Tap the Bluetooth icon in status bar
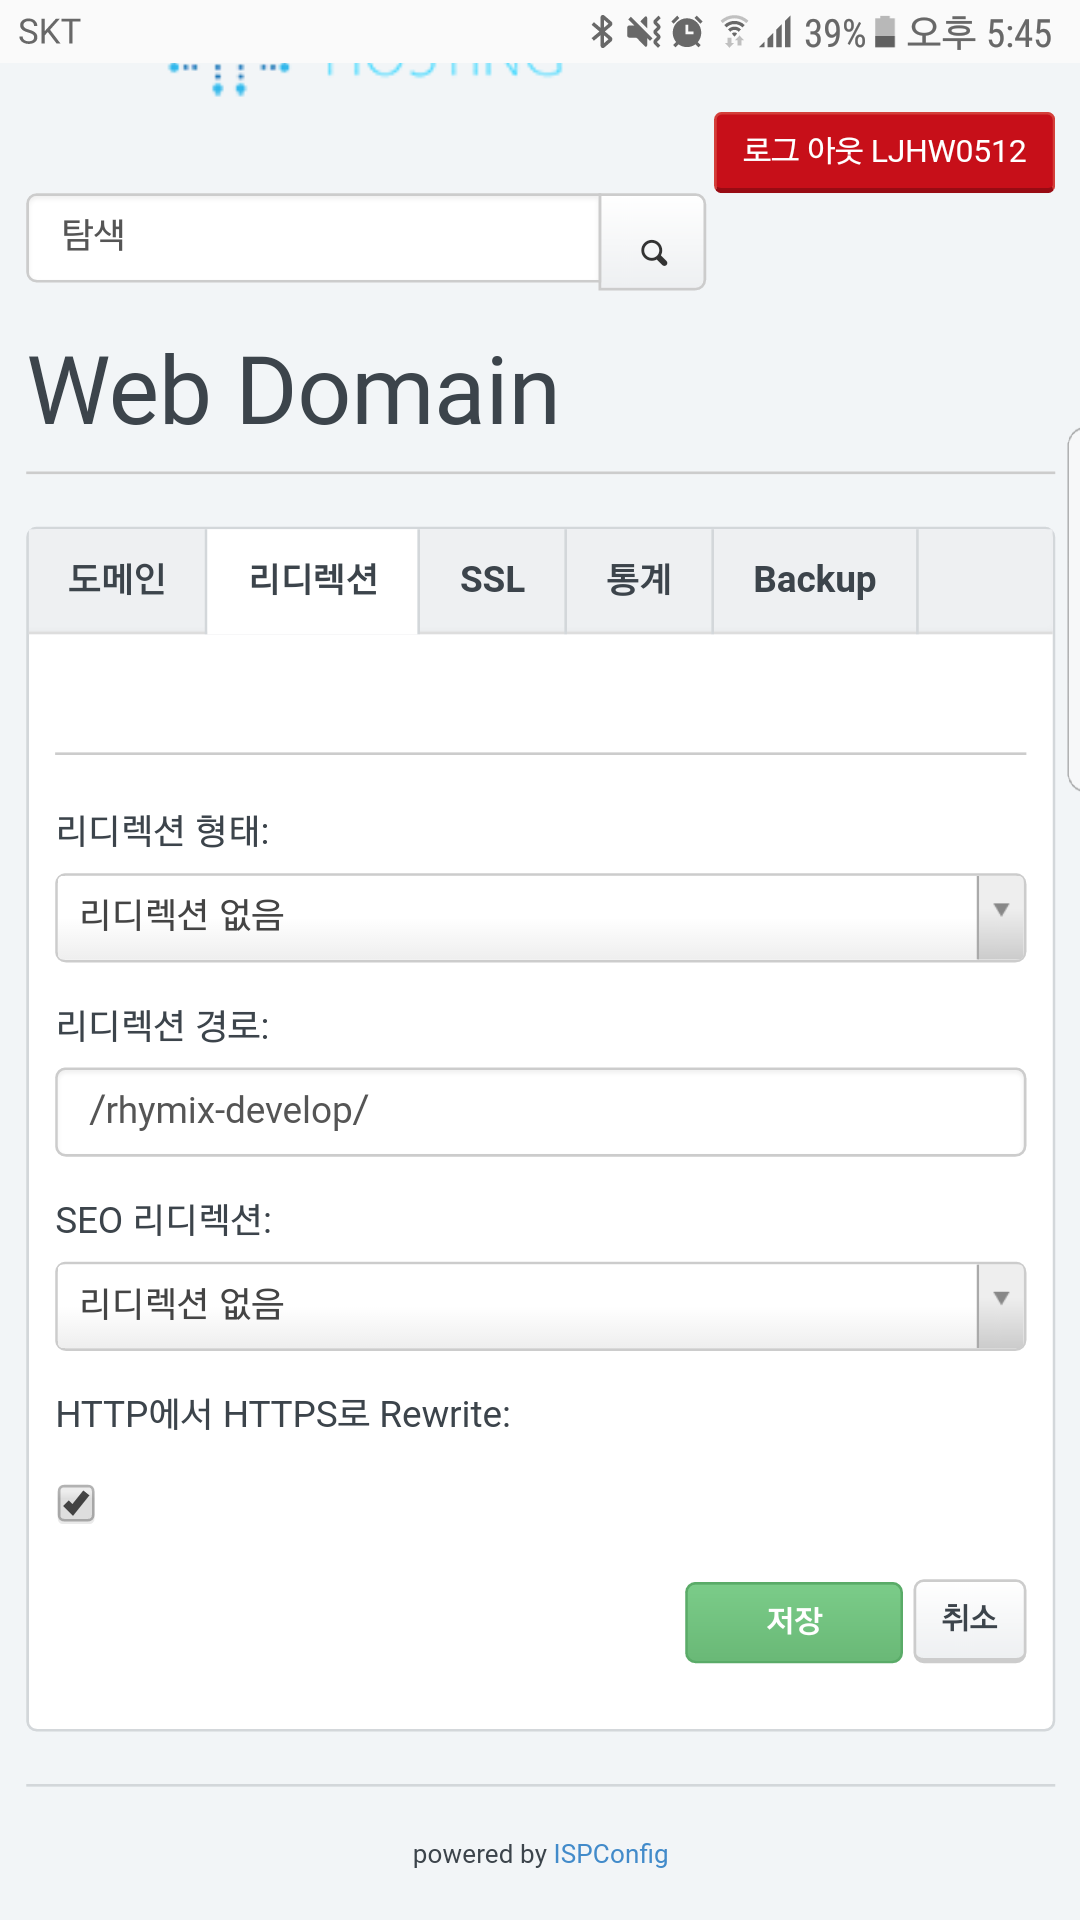Viewport: 1080px width, 1920px height. [601, 32]
